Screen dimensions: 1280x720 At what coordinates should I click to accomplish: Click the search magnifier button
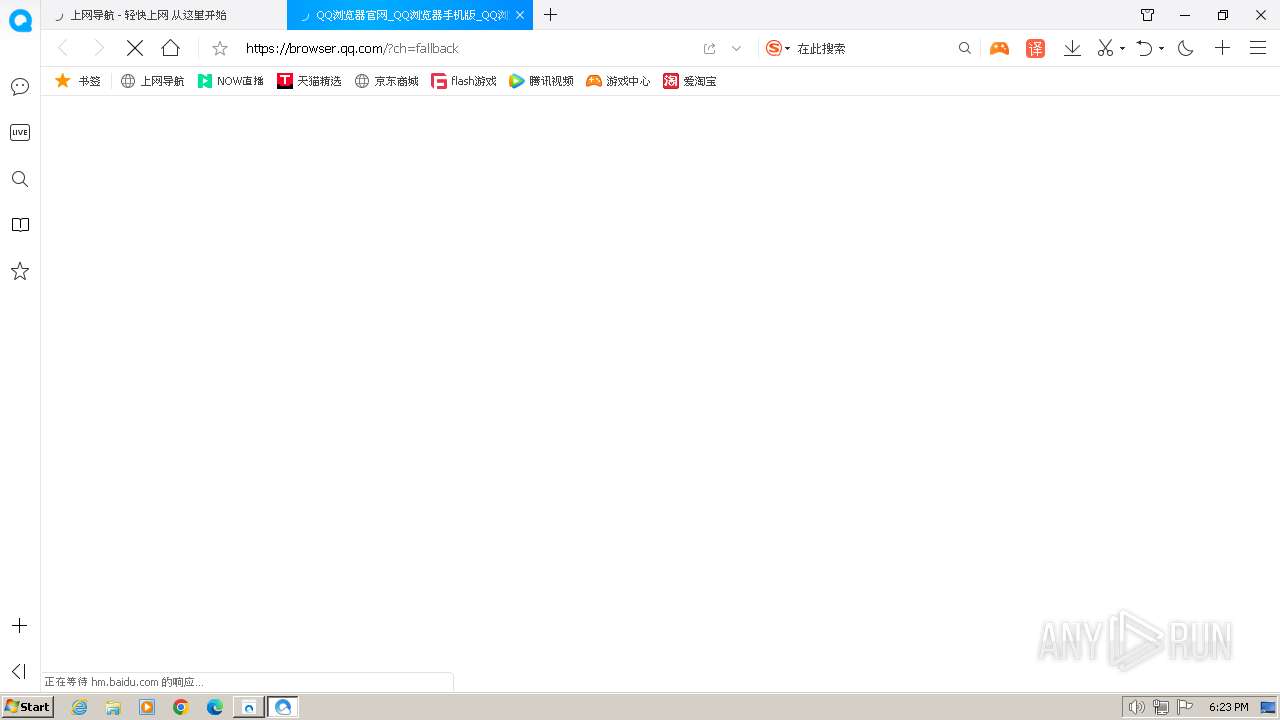coord(965,48)
